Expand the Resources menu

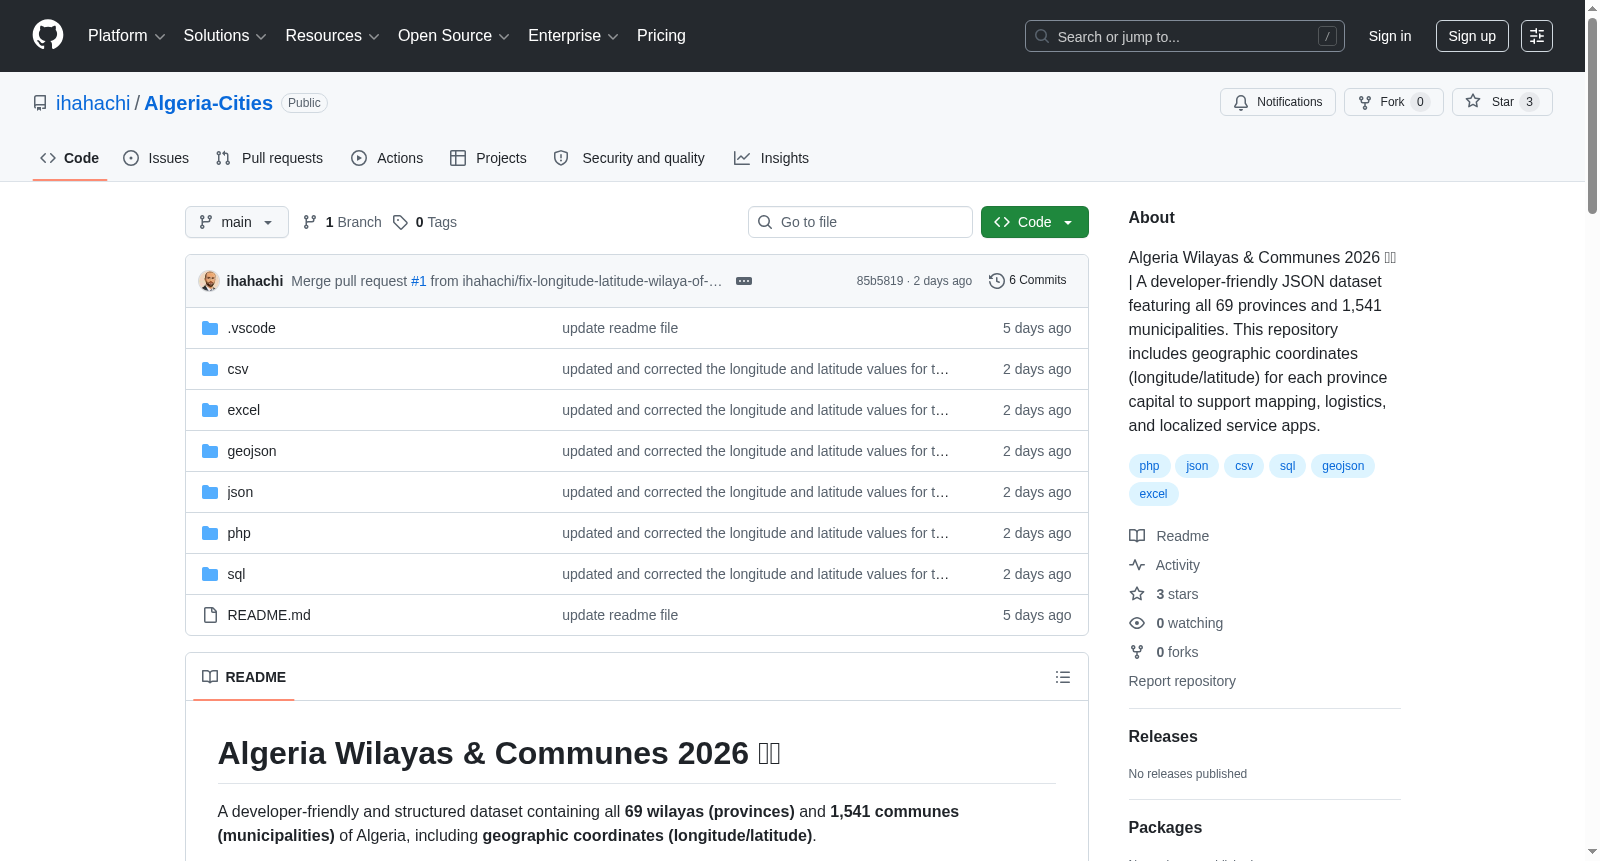[332, 36]
